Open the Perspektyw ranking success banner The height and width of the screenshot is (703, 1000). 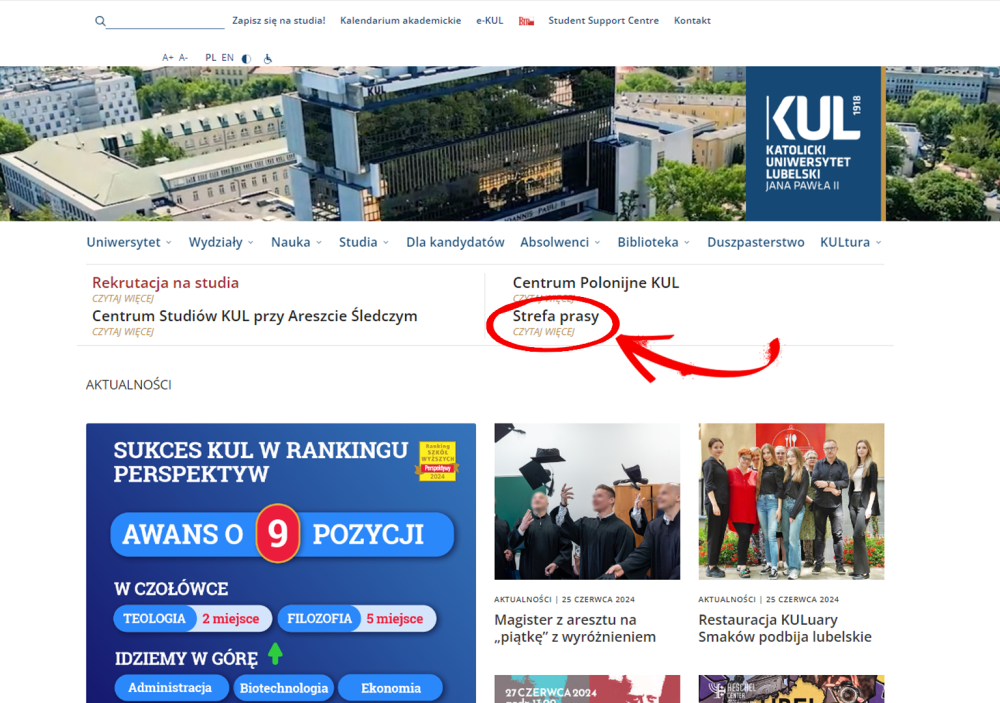pos(280,562)
